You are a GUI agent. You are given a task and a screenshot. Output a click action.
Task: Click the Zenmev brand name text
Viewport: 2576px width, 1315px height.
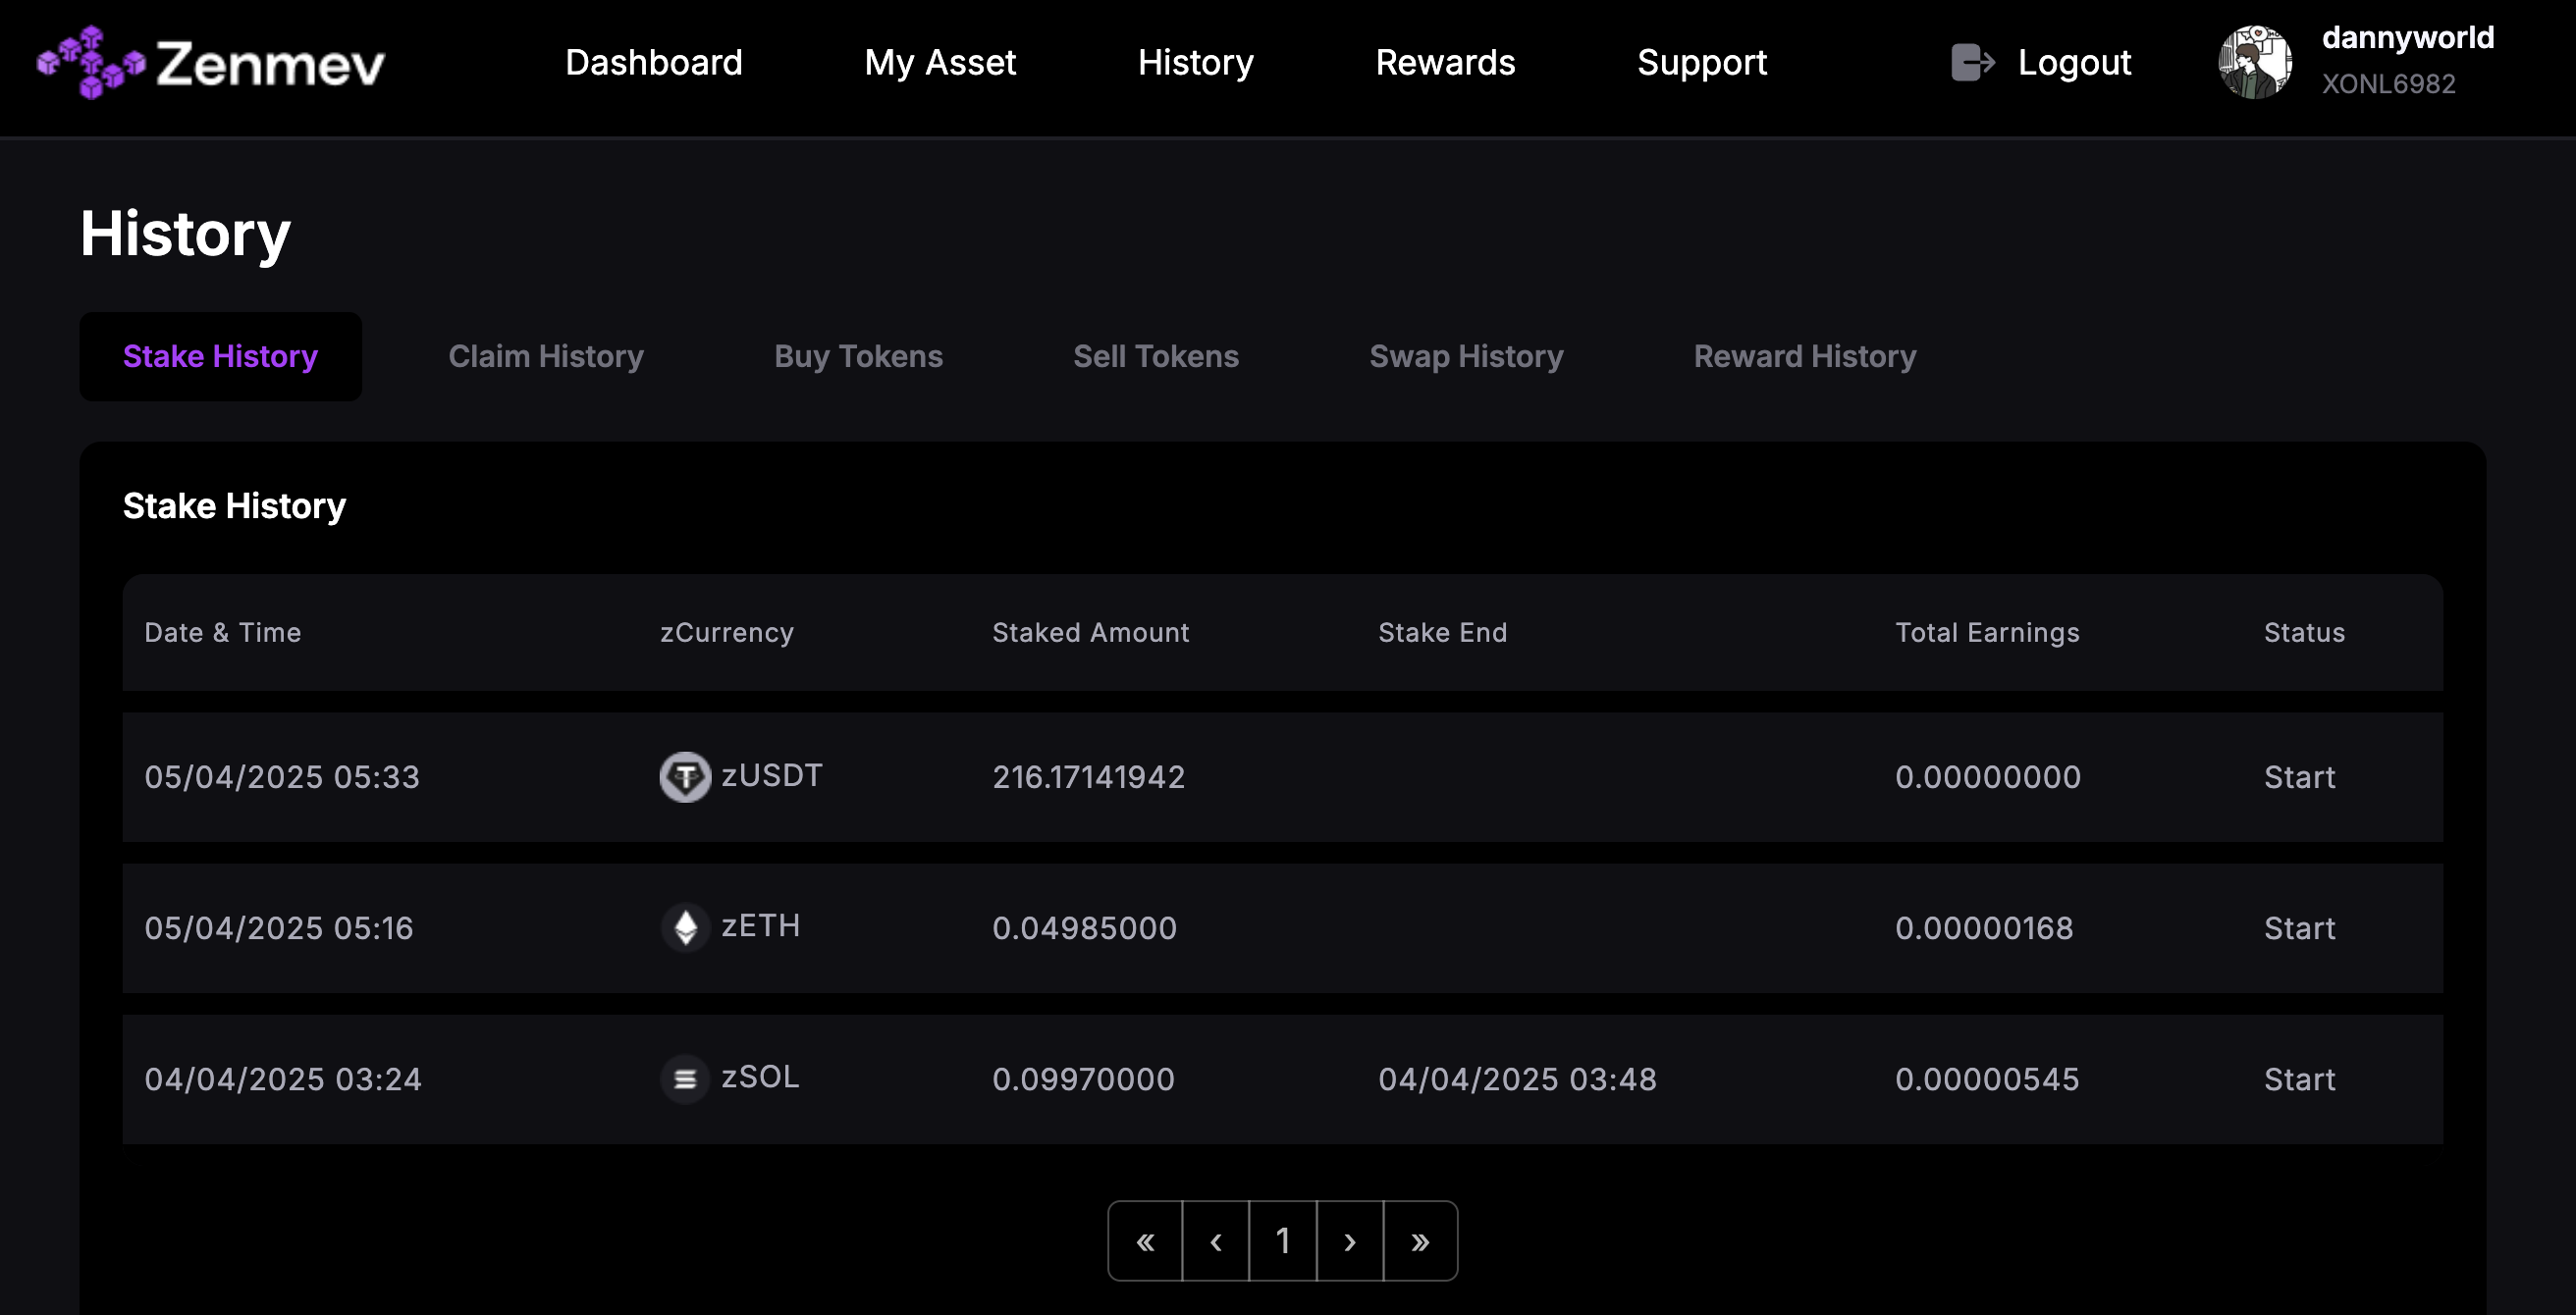point(270,64)
